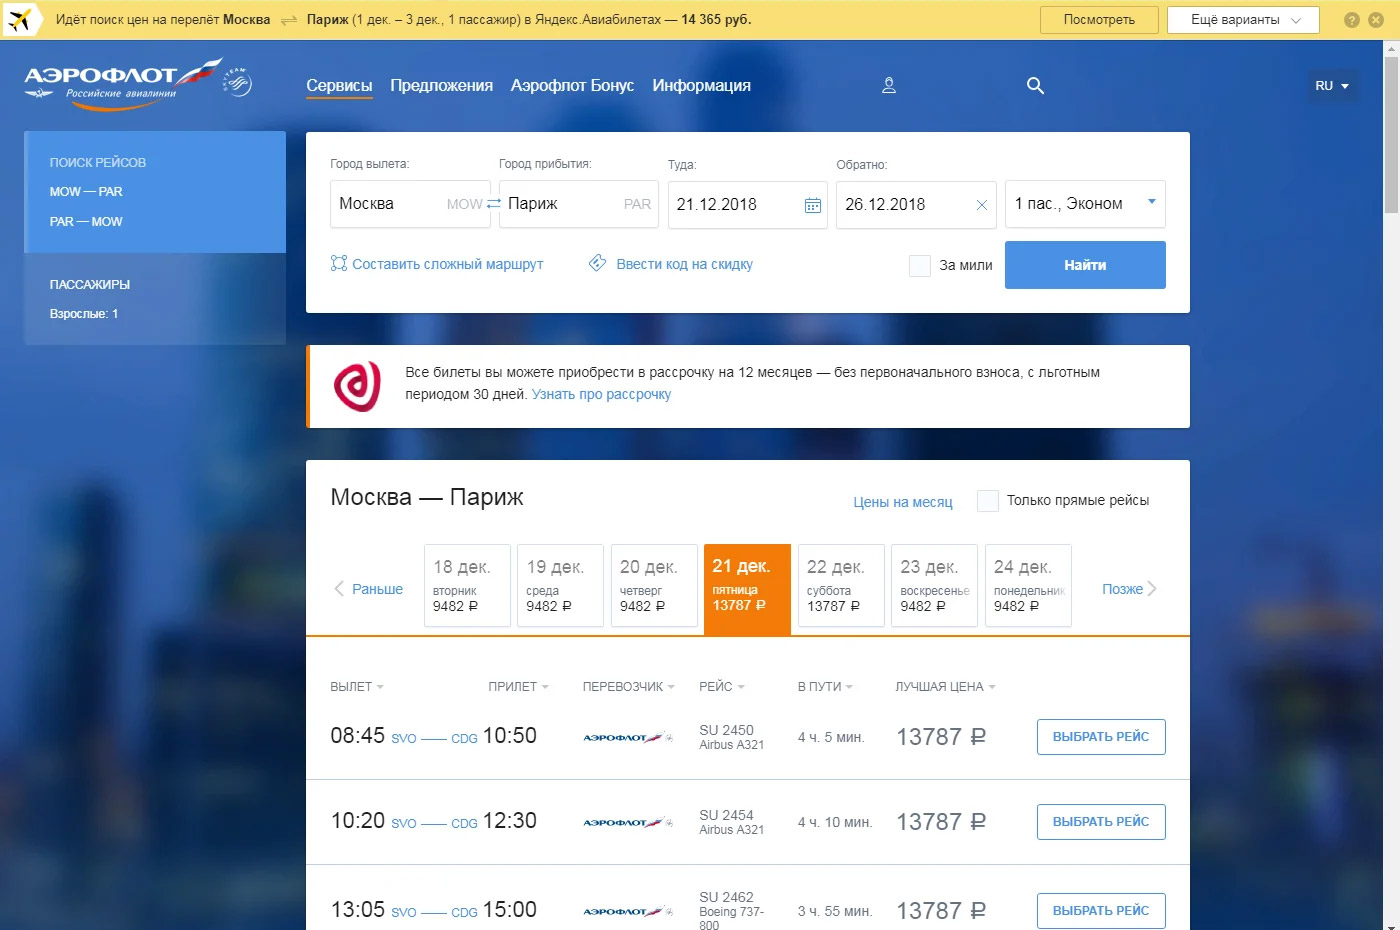Open Узнать про рассрочку link
The width and height of the screenshot is (1400, 930).
(x=601, y=394)
